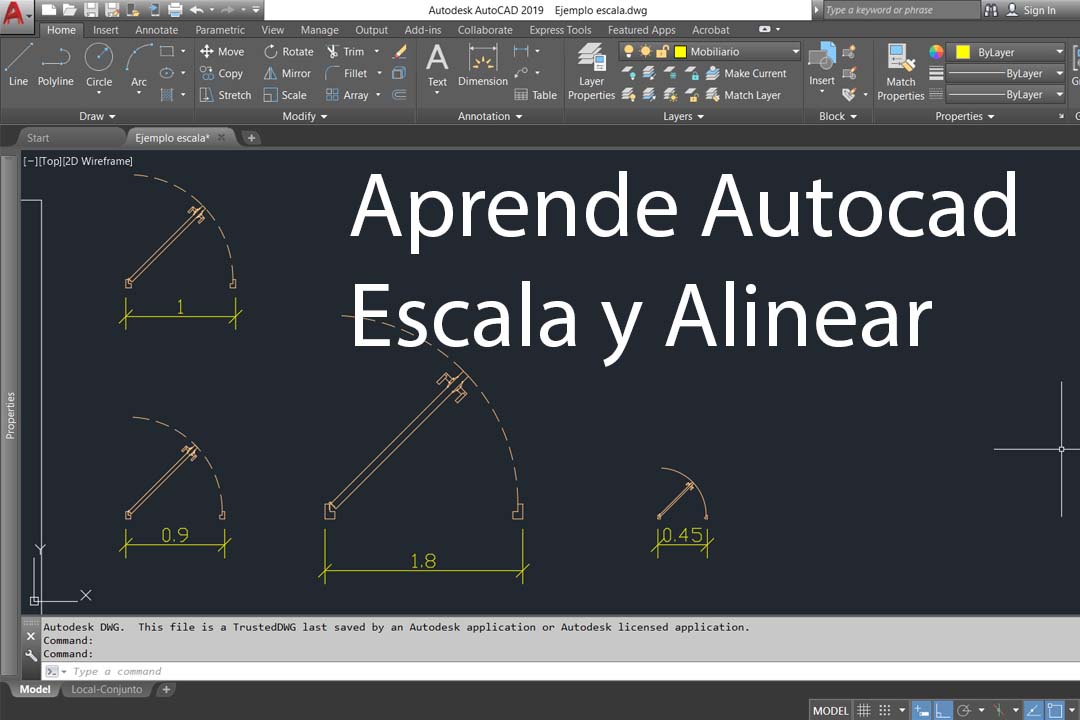Click the Save icon in quick access toolbar
1080x720 pixels.
coord(91,10)
